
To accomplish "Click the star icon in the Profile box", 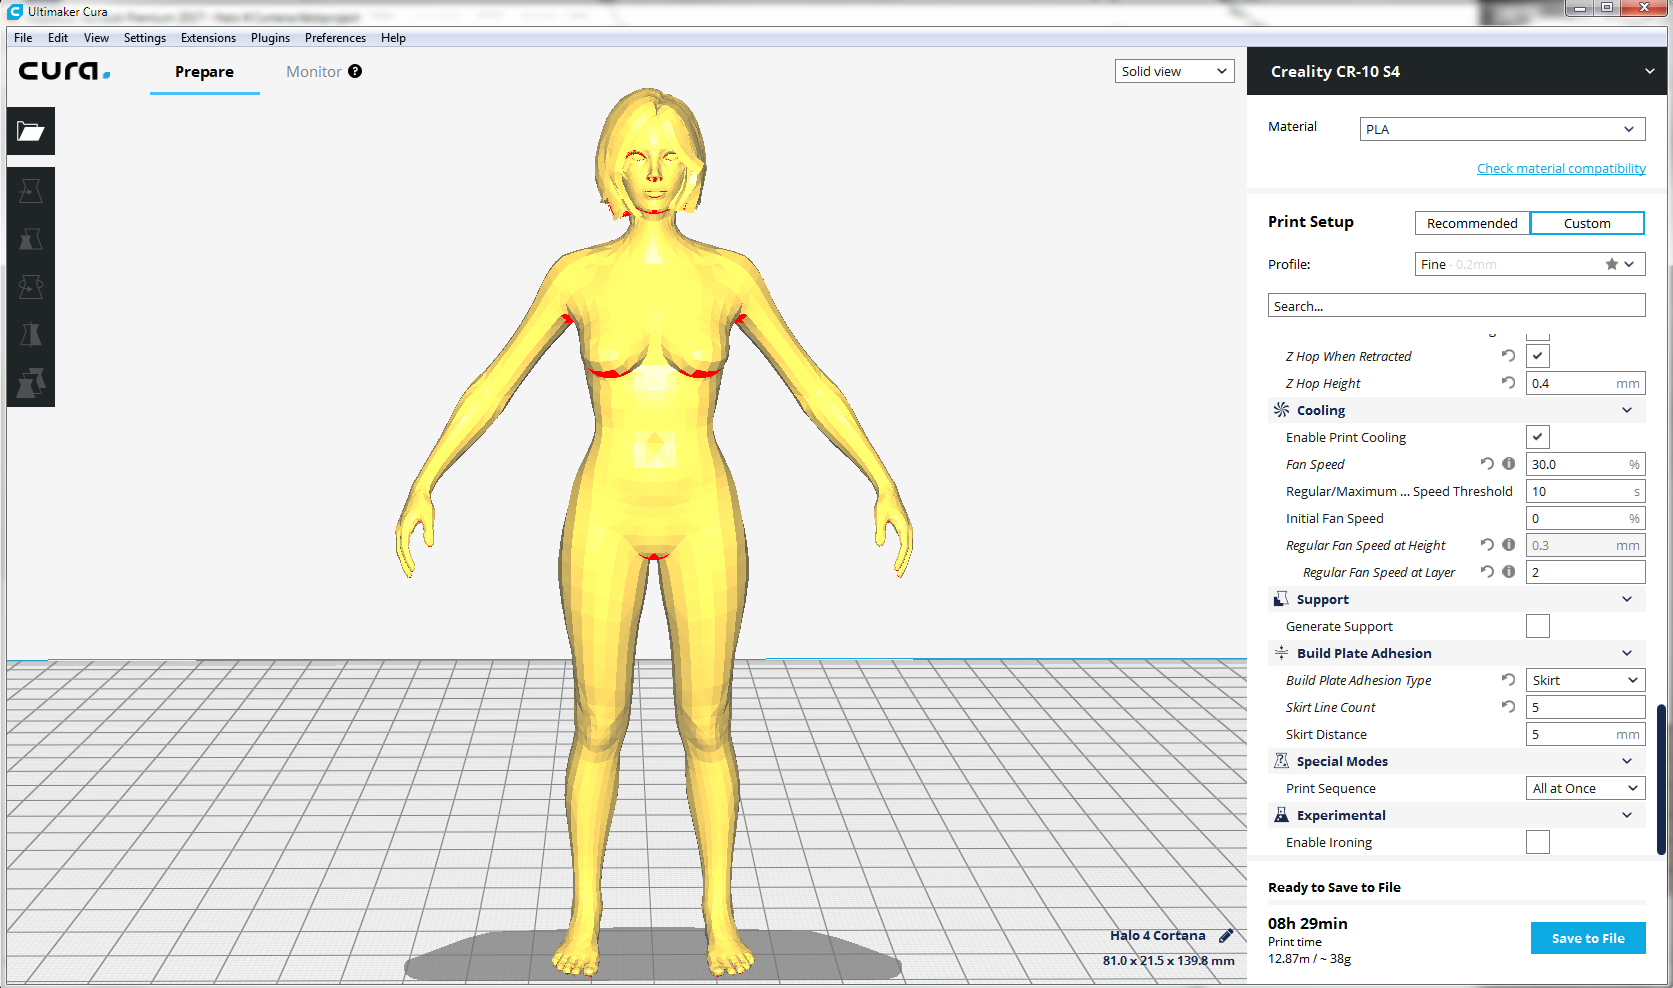I will pyautogui.click(x=1611, y=264).
